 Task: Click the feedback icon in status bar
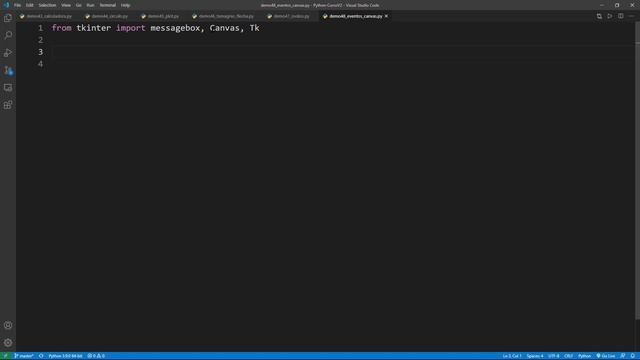pyautogui.click(x=623, y=356)
